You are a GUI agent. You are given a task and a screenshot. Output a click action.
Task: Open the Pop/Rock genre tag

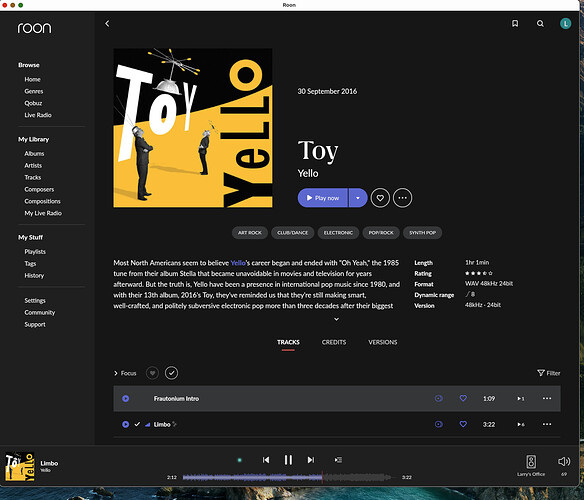[x=381, y=232]
